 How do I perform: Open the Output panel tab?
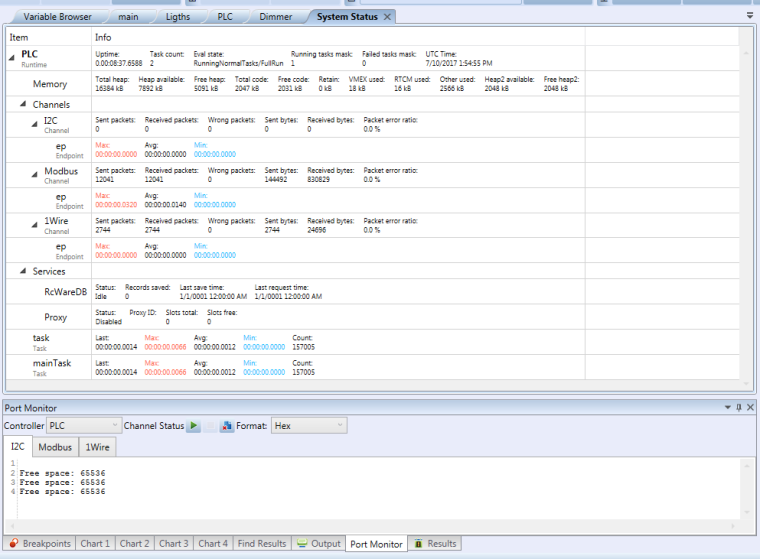pos(319,544)
